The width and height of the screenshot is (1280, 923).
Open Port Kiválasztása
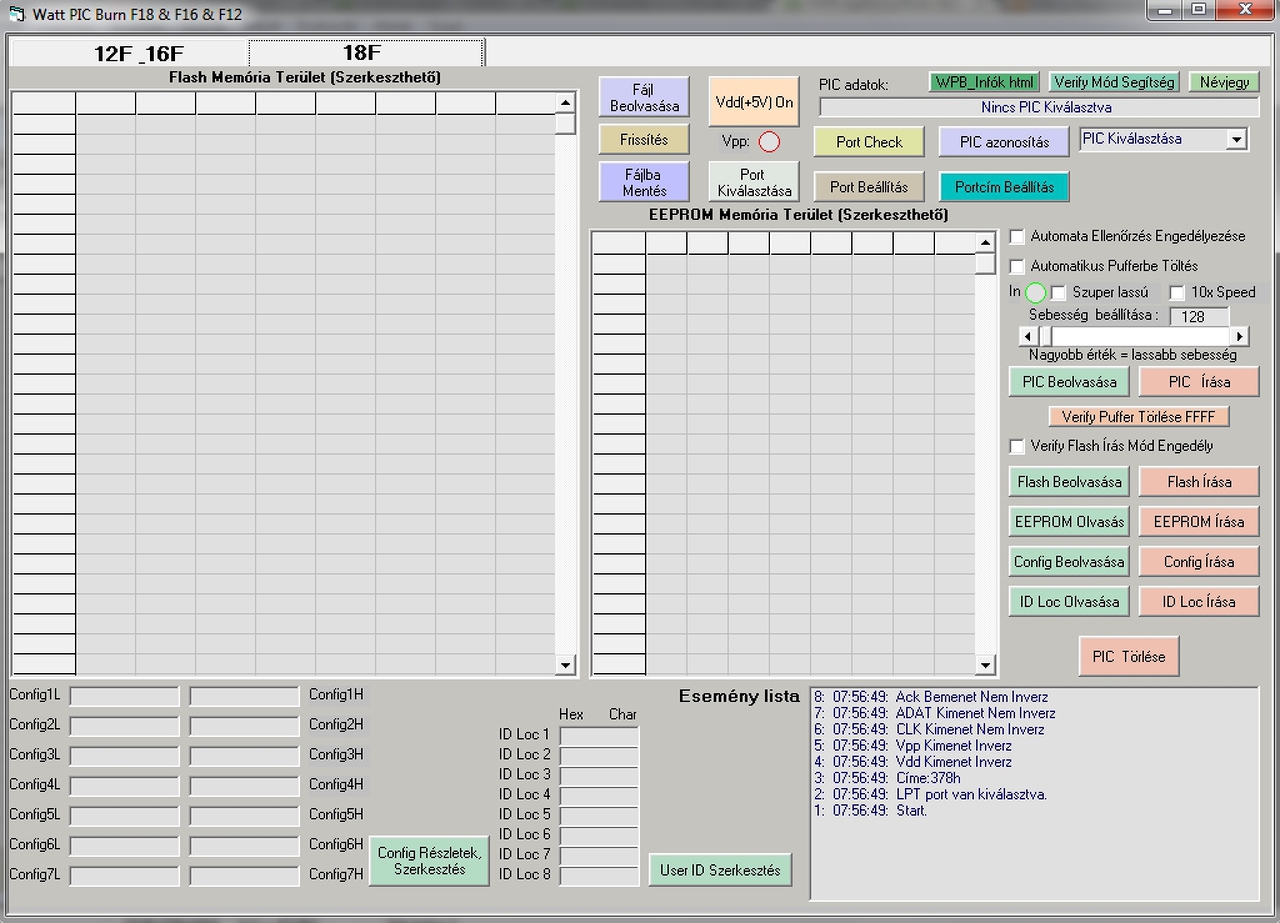(x=754, y=182)
